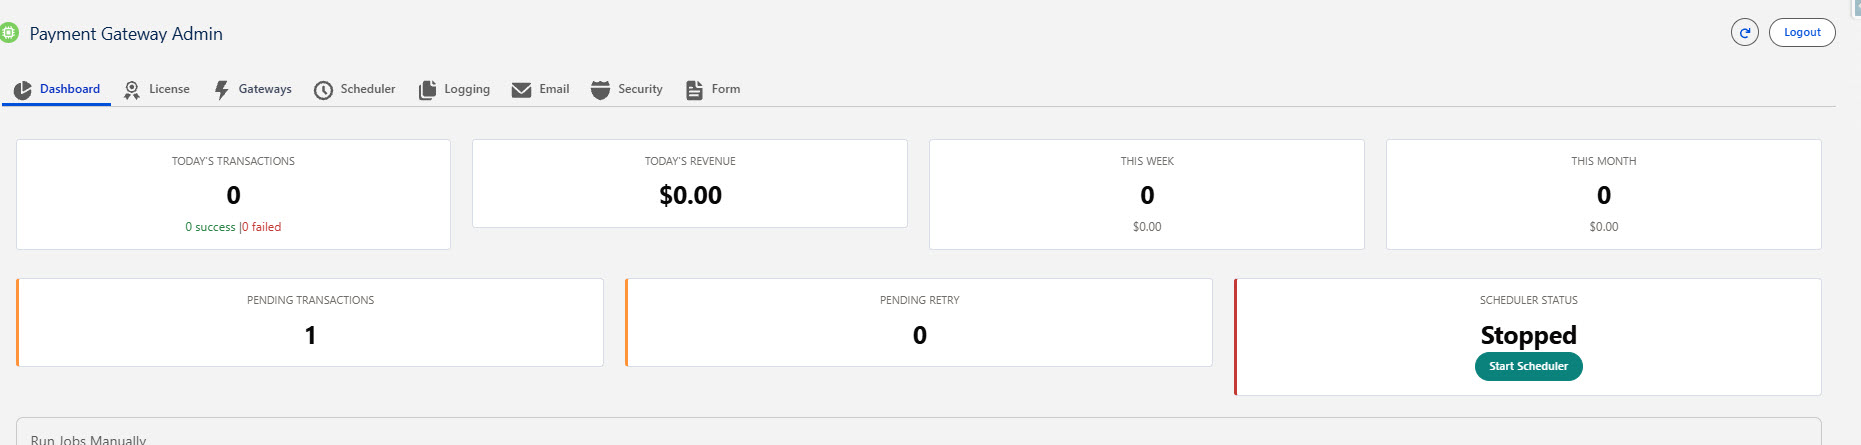Click the This Month stats card
This screenshot has height=445, width=1861.
click(x=1603, y=194)
